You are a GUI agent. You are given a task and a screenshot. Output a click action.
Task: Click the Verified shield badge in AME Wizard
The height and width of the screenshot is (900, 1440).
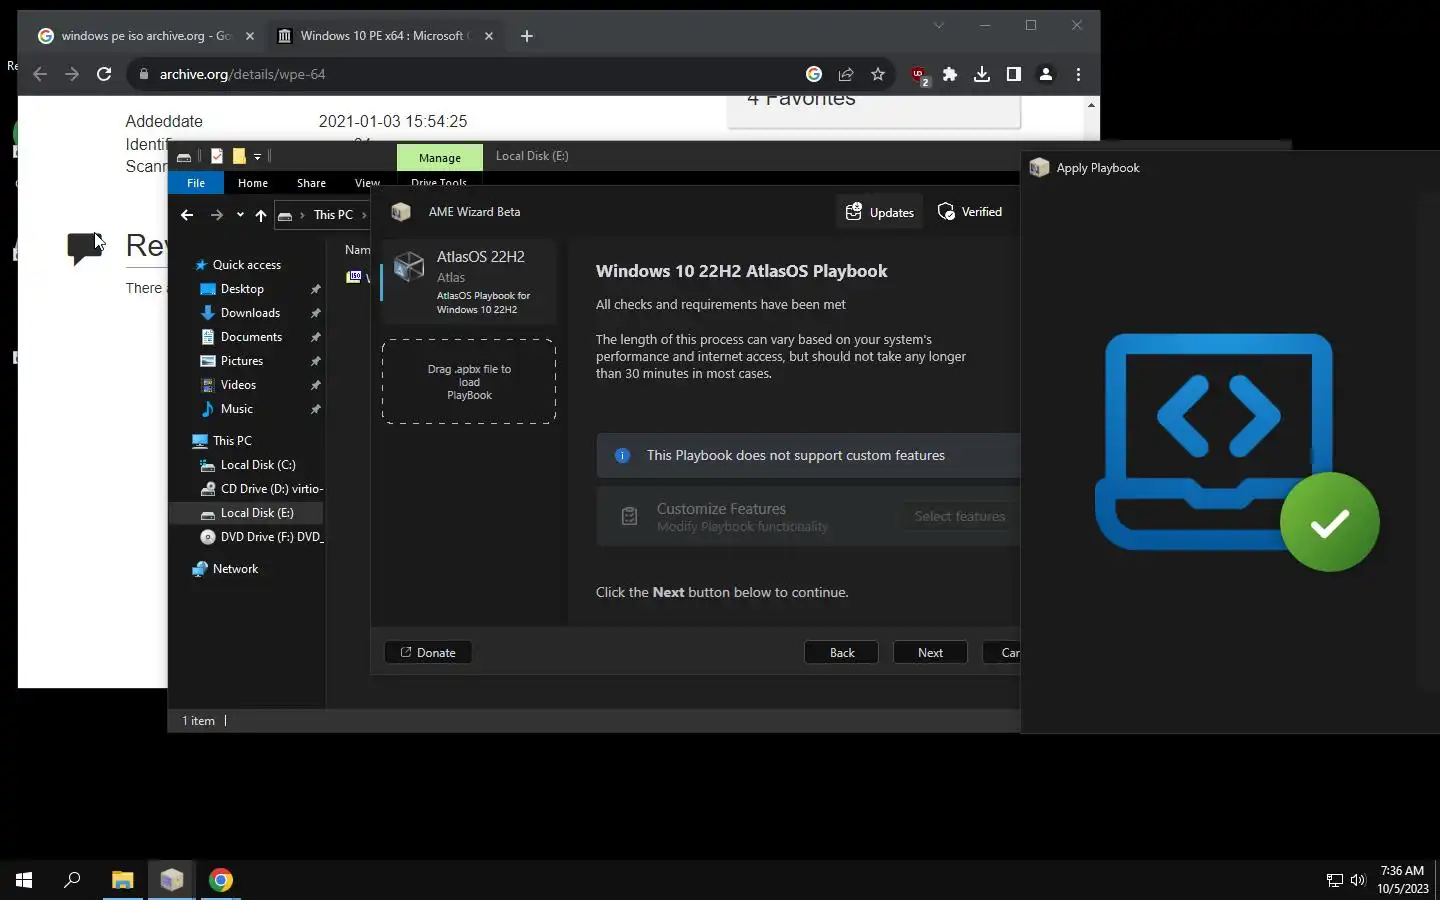969,212
